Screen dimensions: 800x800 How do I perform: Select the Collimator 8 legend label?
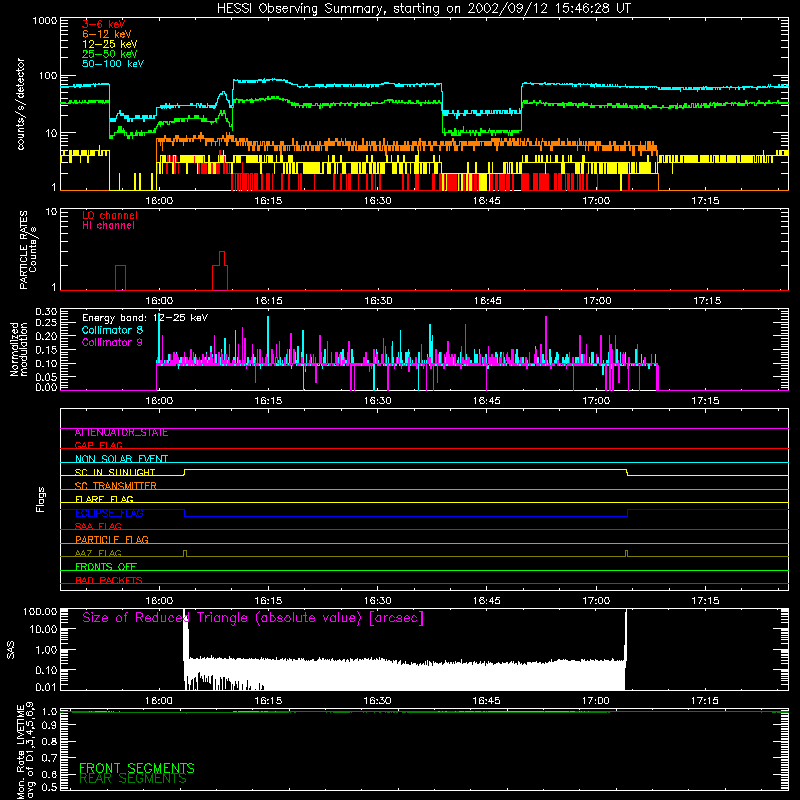(x=112, y=330)
